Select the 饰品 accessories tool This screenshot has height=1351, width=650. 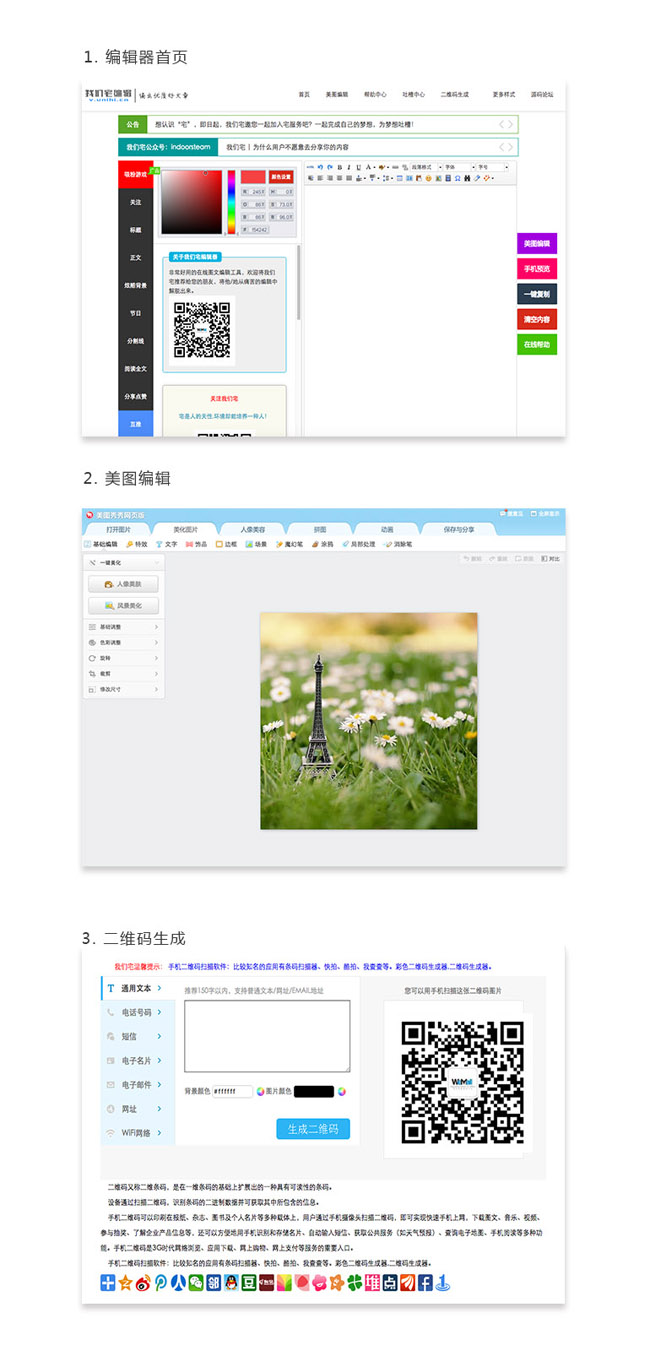tap(197, 544)
